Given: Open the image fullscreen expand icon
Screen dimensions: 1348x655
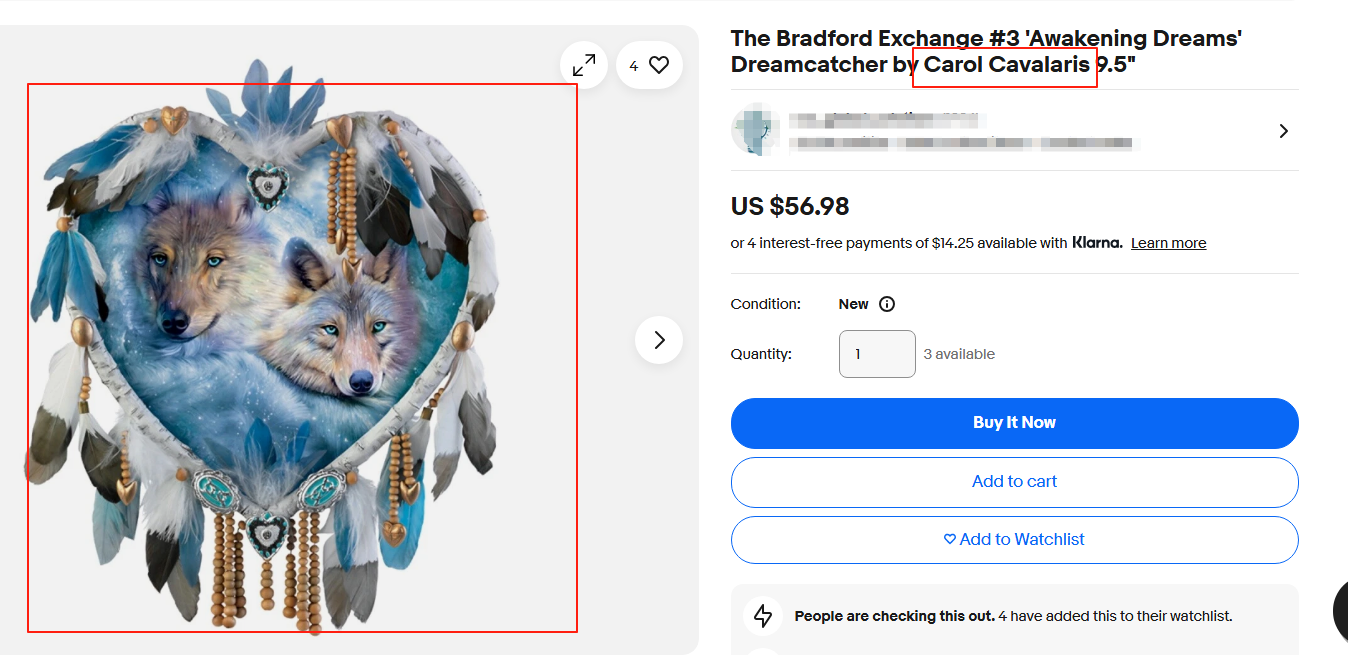Looking at the screenshot, I should click(583, 64).
